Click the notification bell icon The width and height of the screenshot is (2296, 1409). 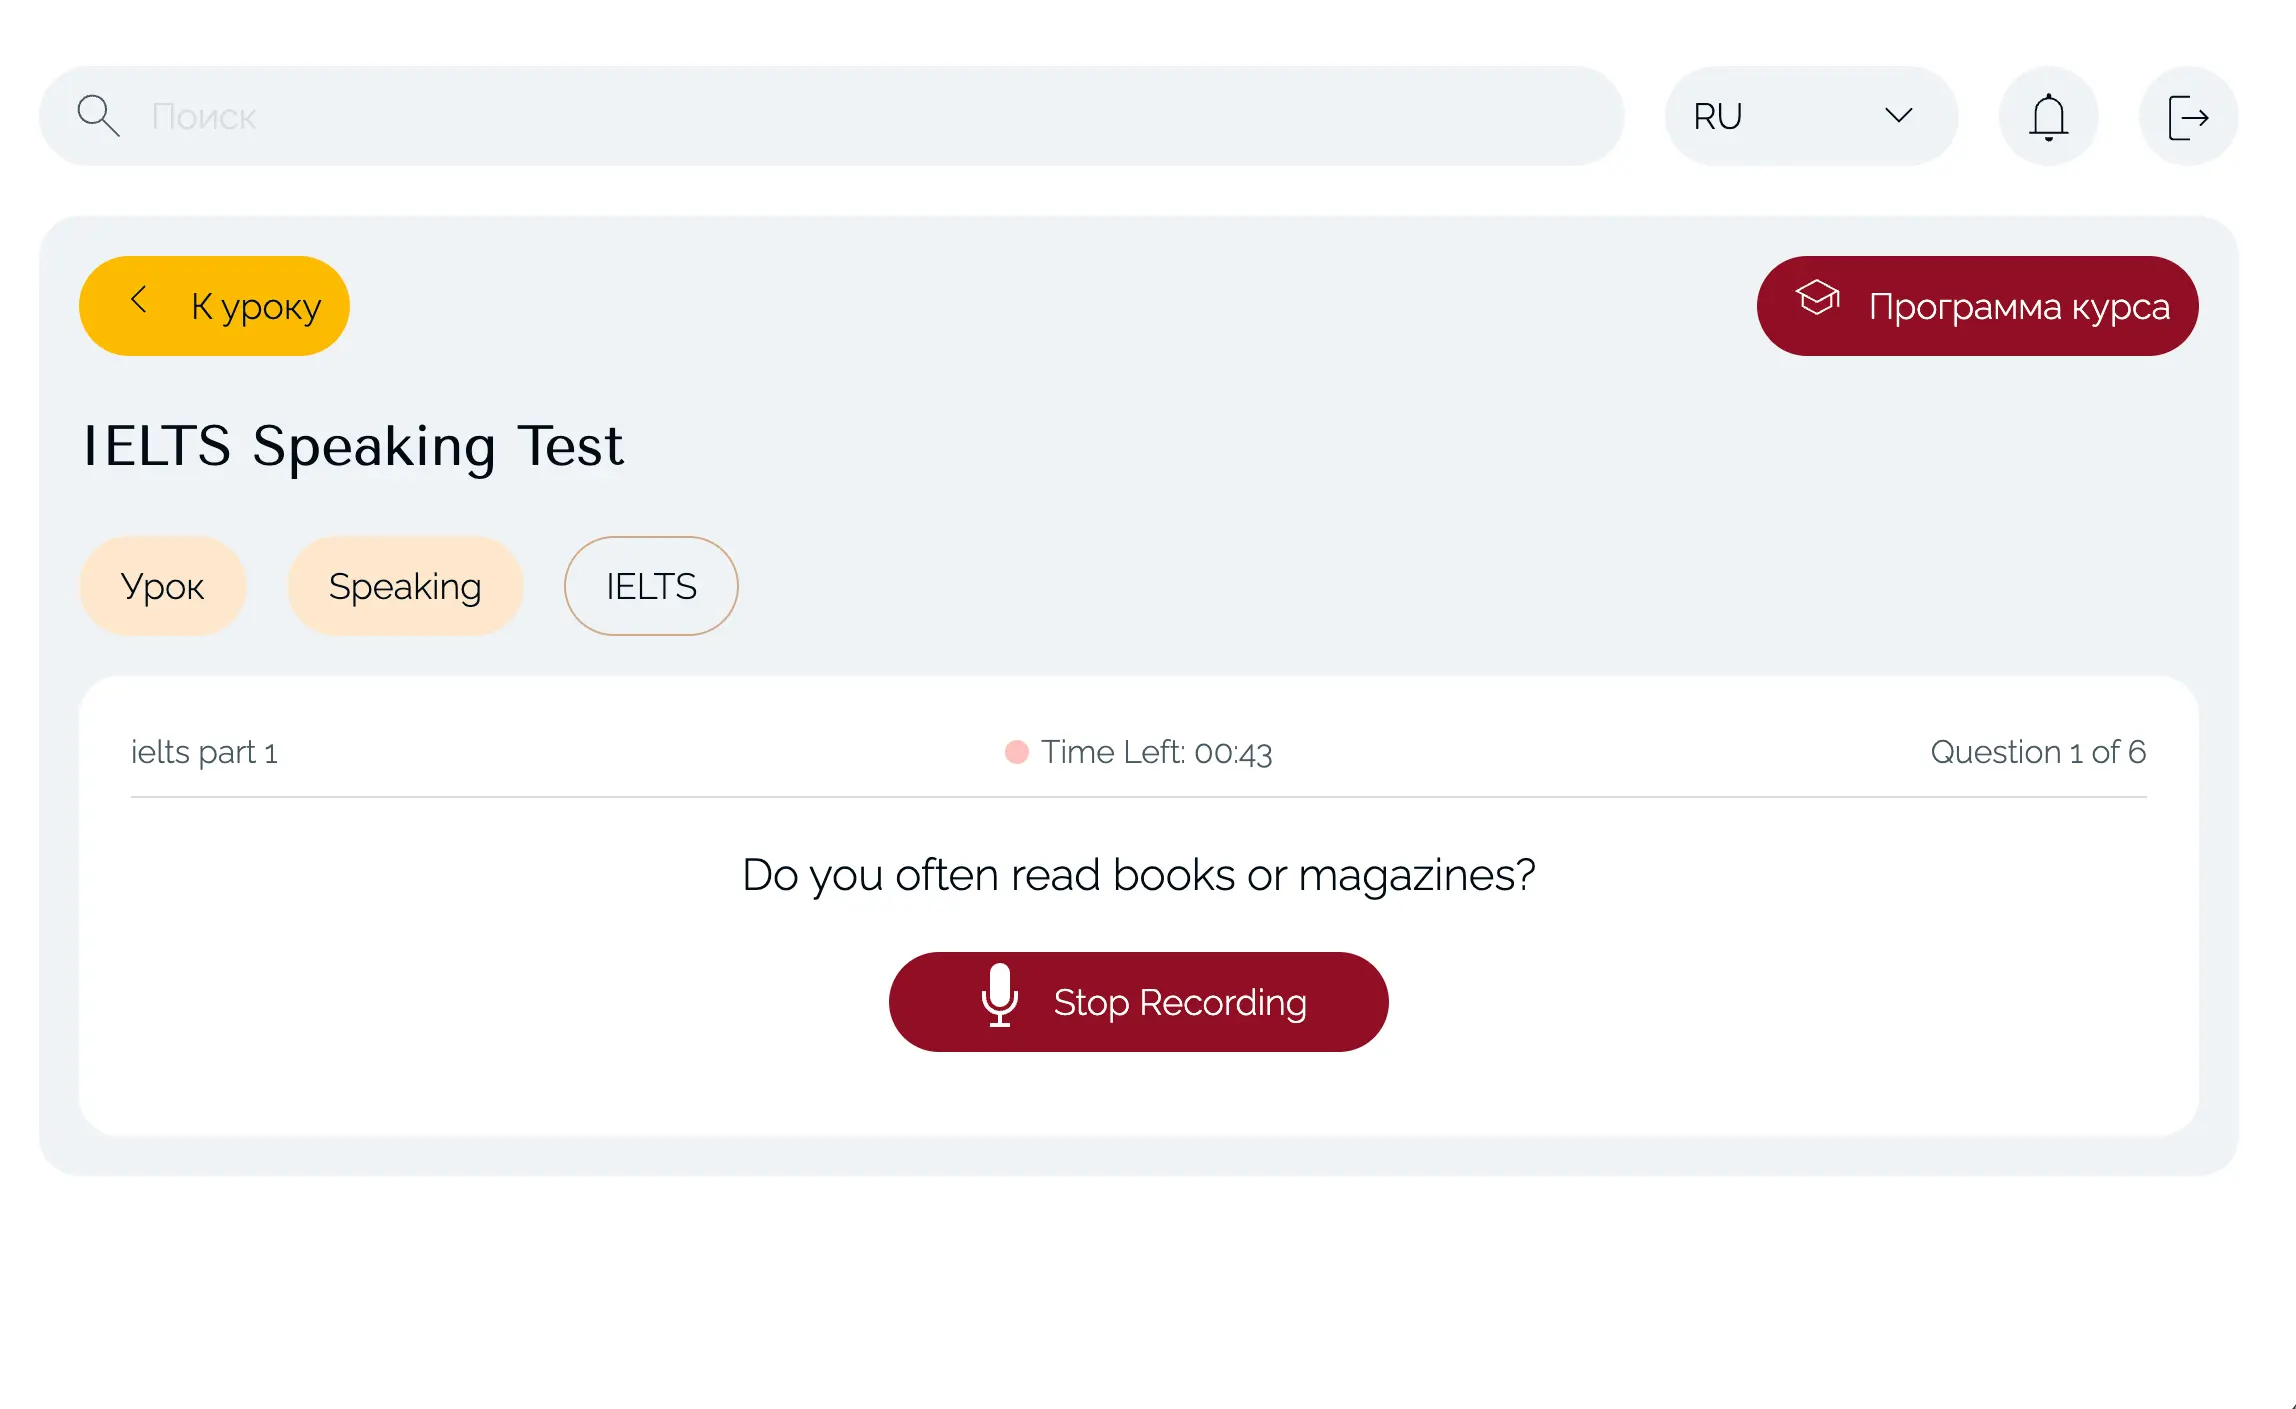pyautogui.click(x=2048, y=115)
